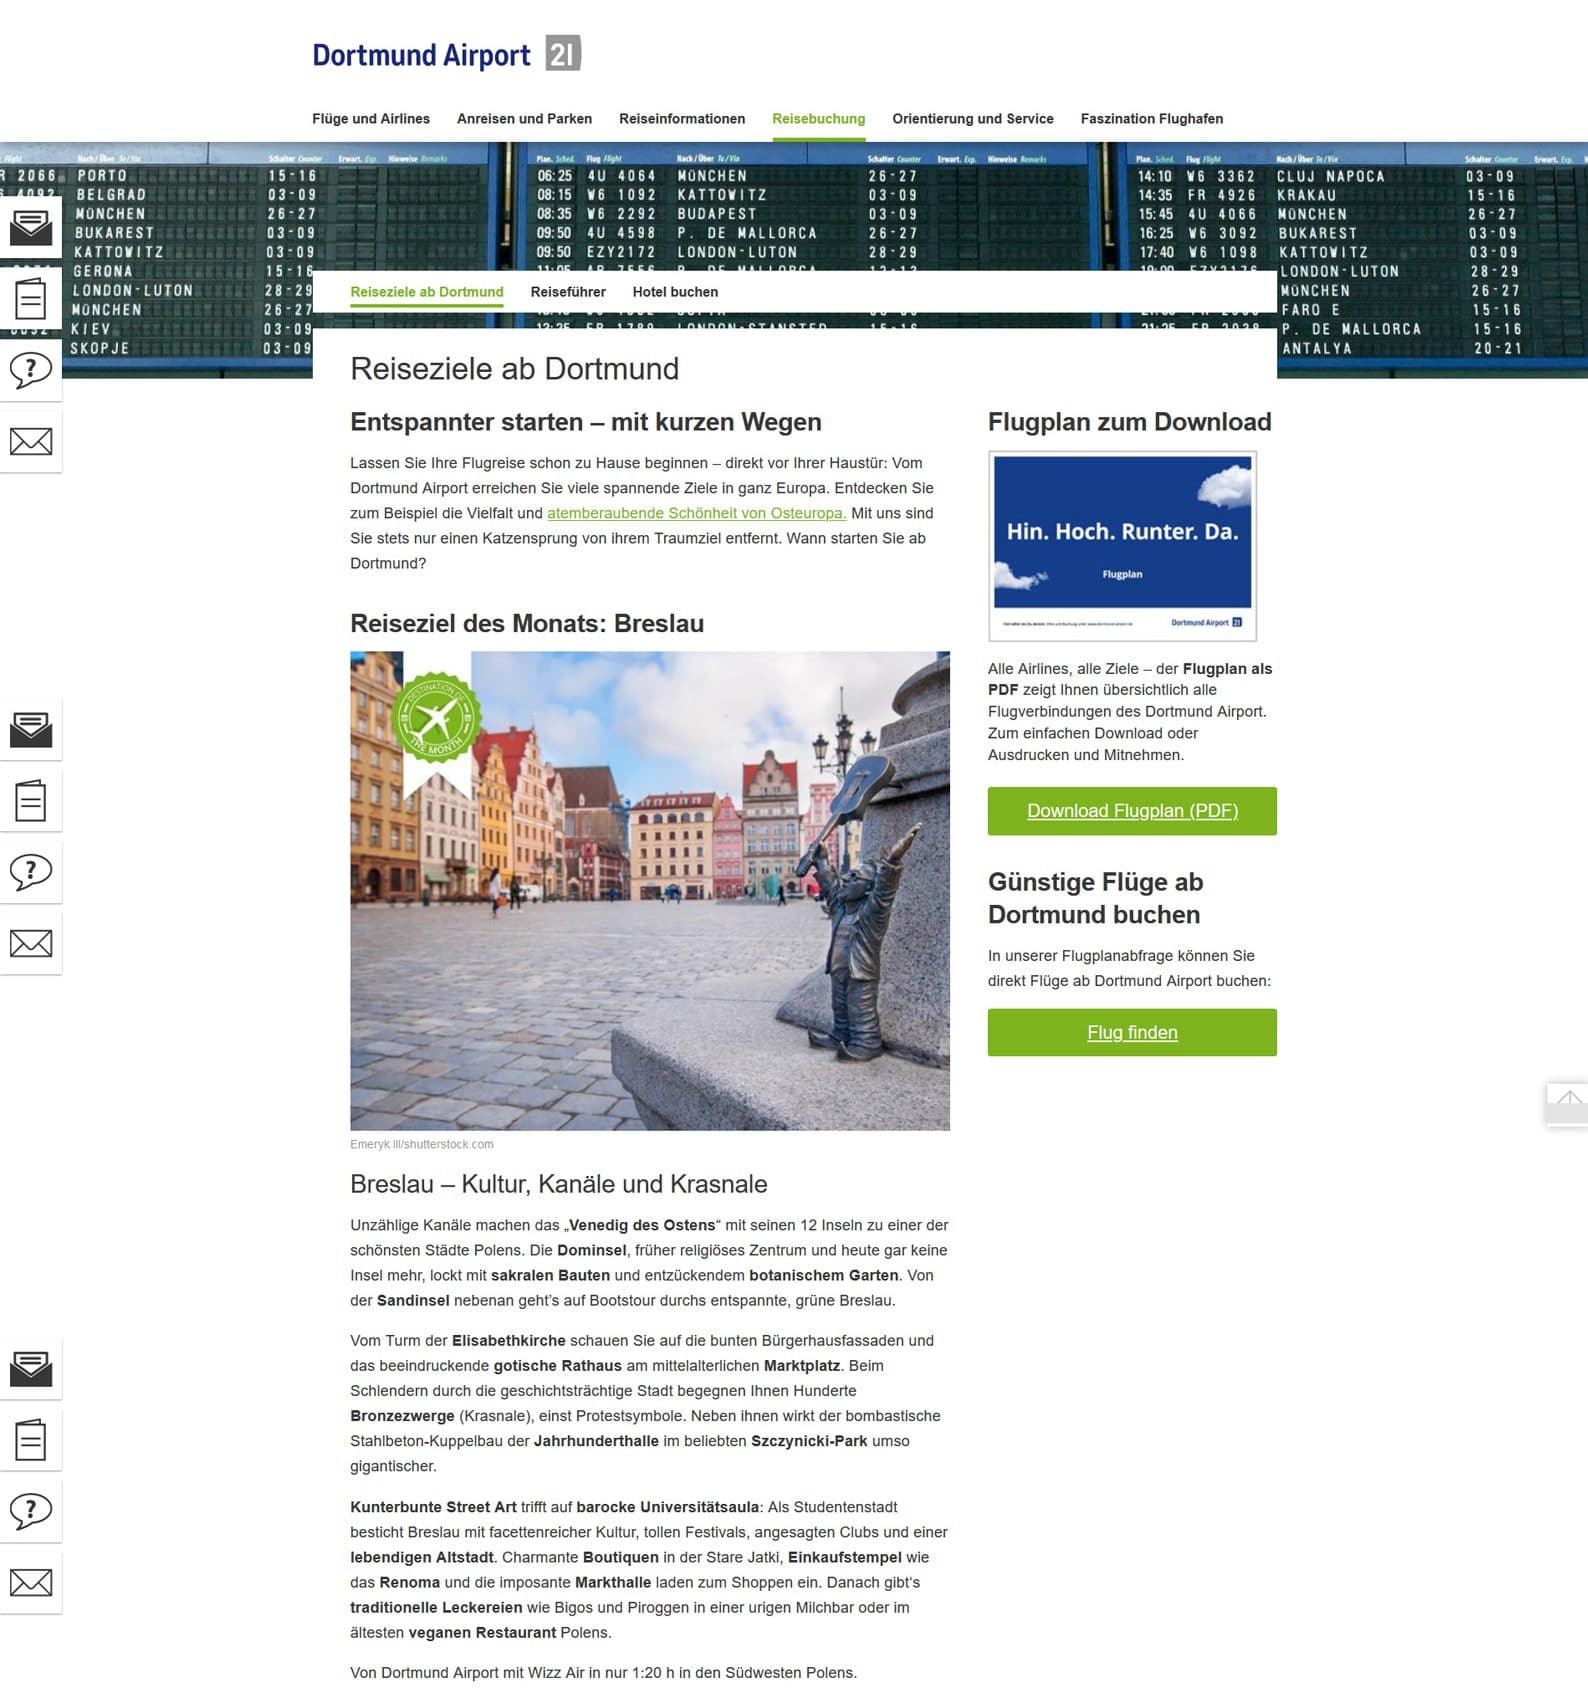
Task: Click newsletter icon beside the Elisabethkirche paragraph
Action: pos(31,1368)
